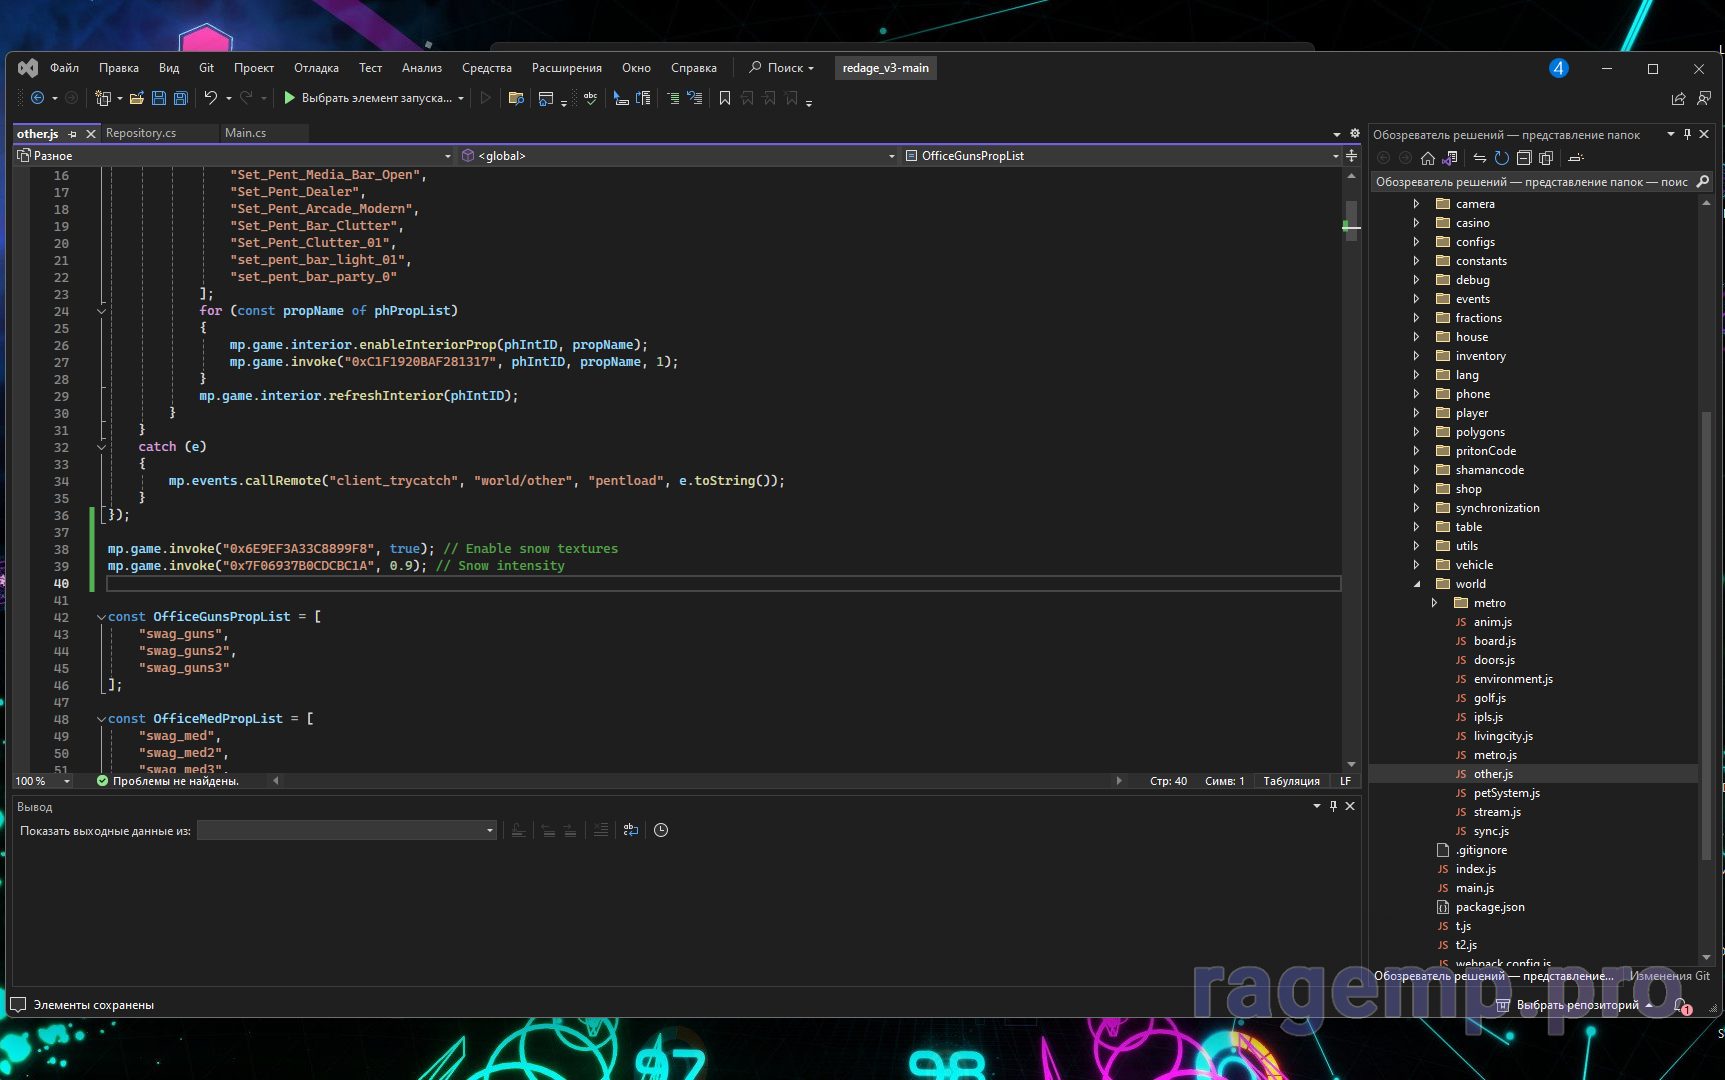Viewport: 1725px width, 1080px height.
Task: Save the current file with floppy icon
Action: [158, 98]
